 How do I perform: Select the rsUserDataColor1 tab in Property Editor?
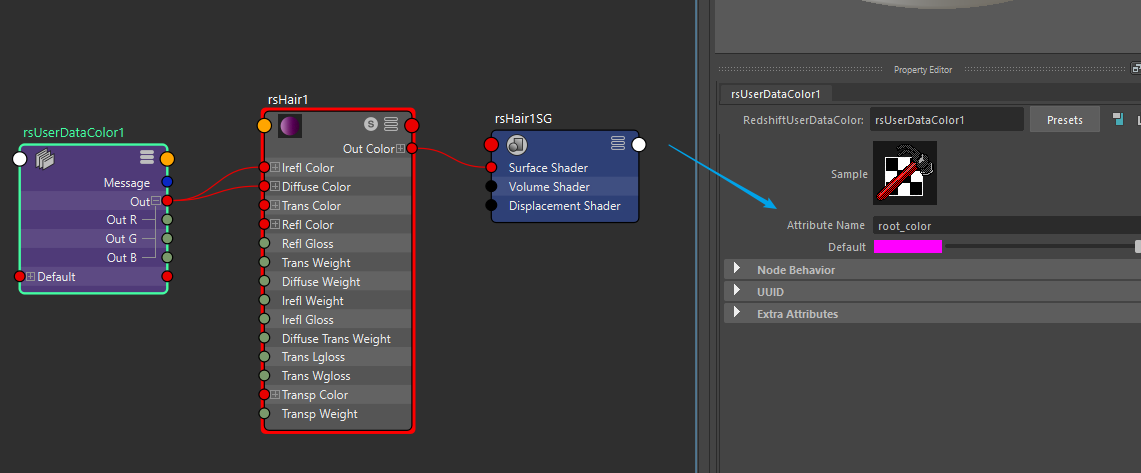click(x=776, y=94)
